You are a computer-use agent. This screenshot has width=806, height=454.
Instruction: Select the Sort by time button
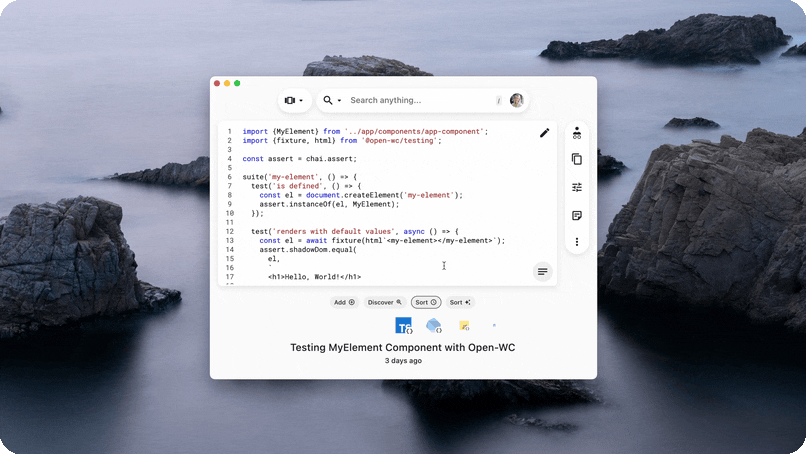426,302
